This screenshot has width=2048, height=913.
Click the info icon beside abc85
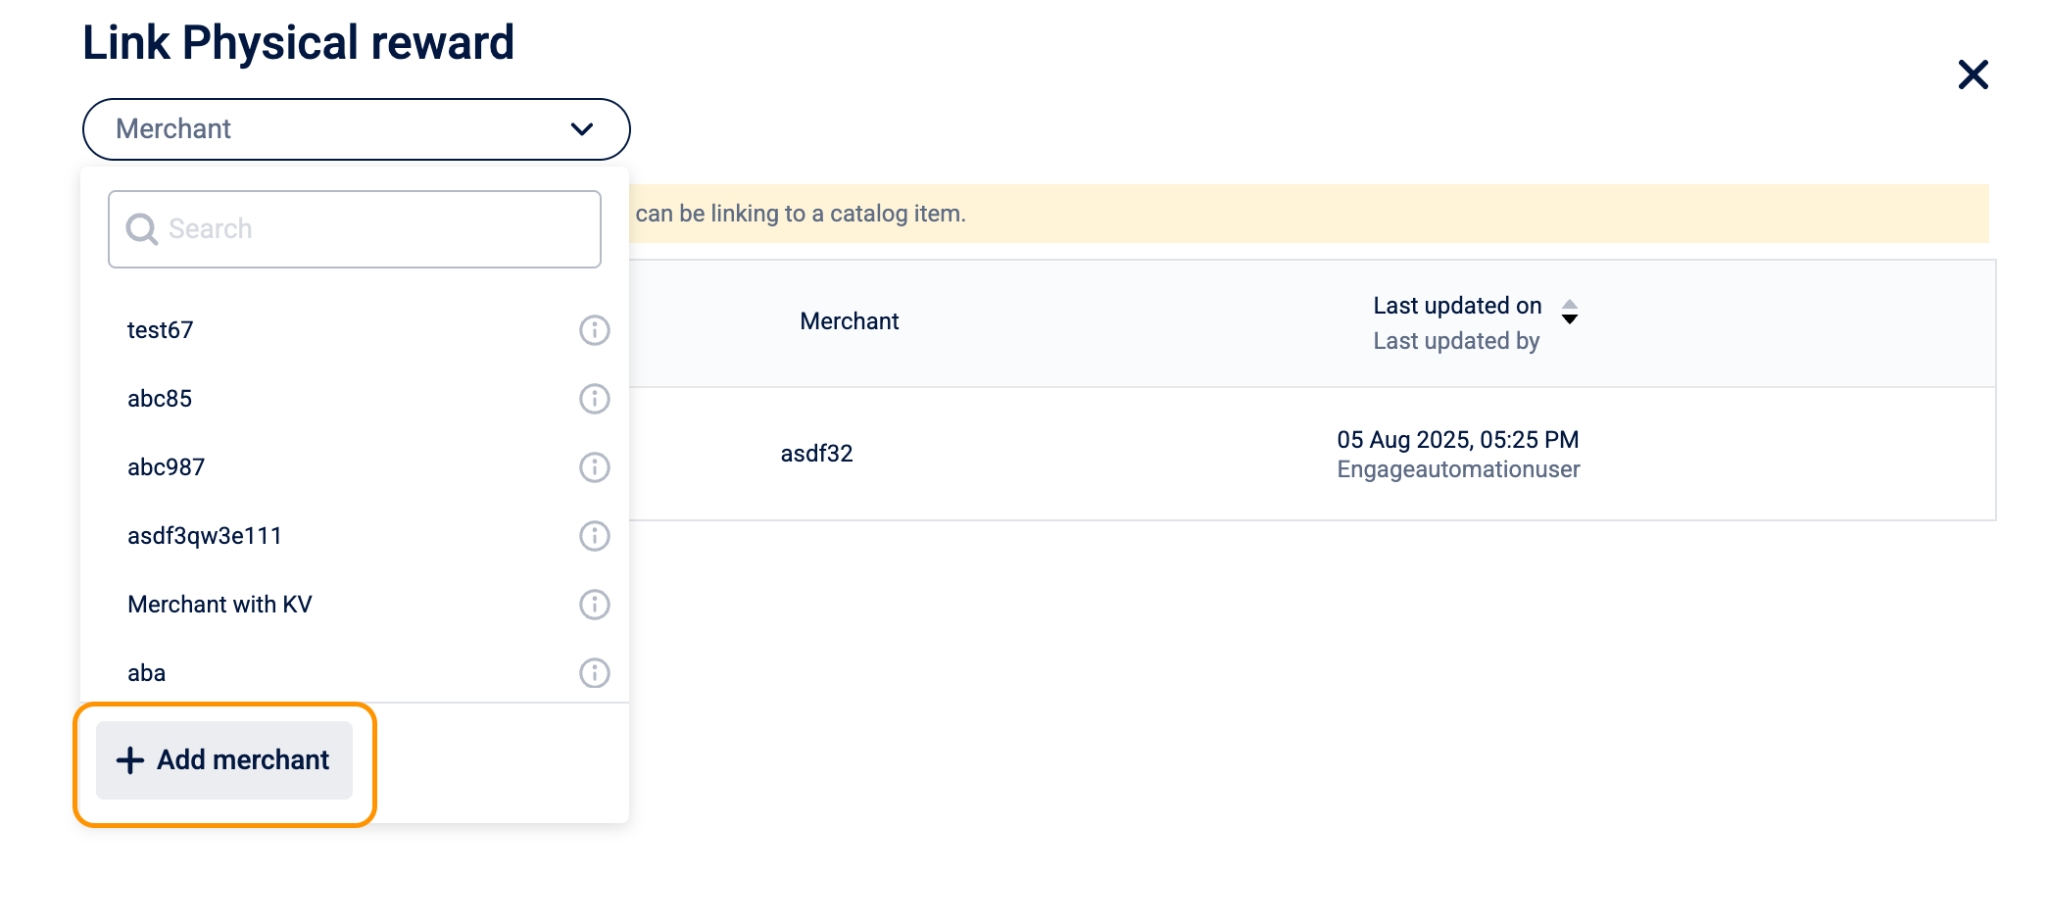(x=594, y=399)
